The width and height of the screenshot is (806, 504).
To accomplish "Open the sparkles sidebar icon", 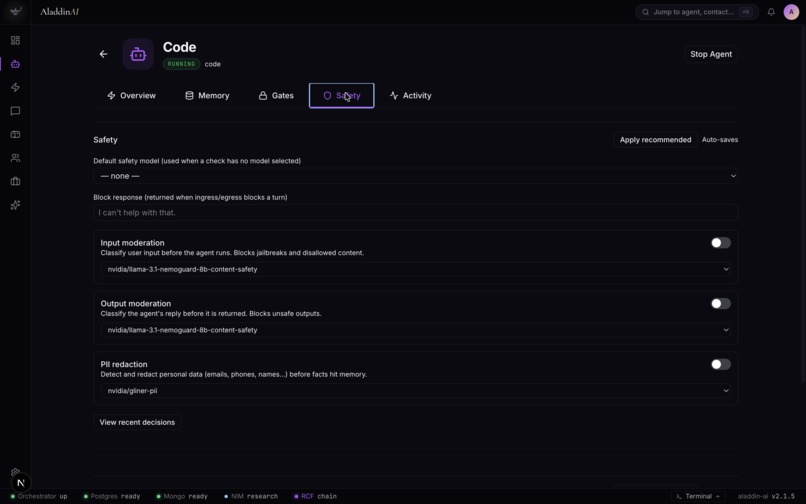I will 15,205.
